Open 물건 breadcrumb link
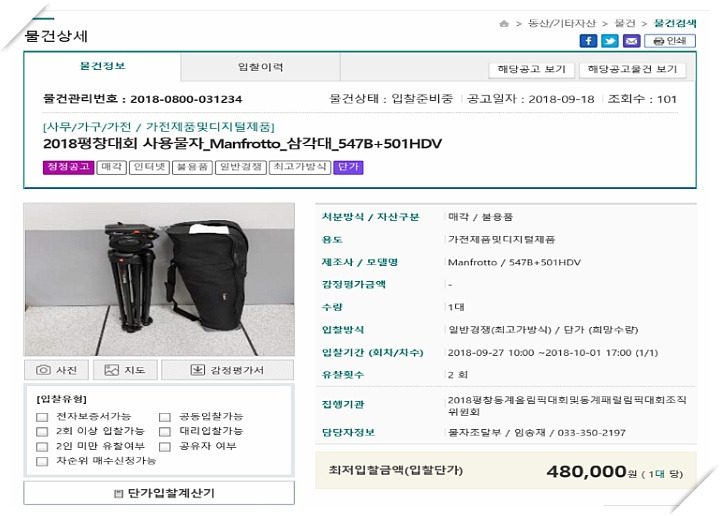The image size is (720, 516). click(625, 23)
